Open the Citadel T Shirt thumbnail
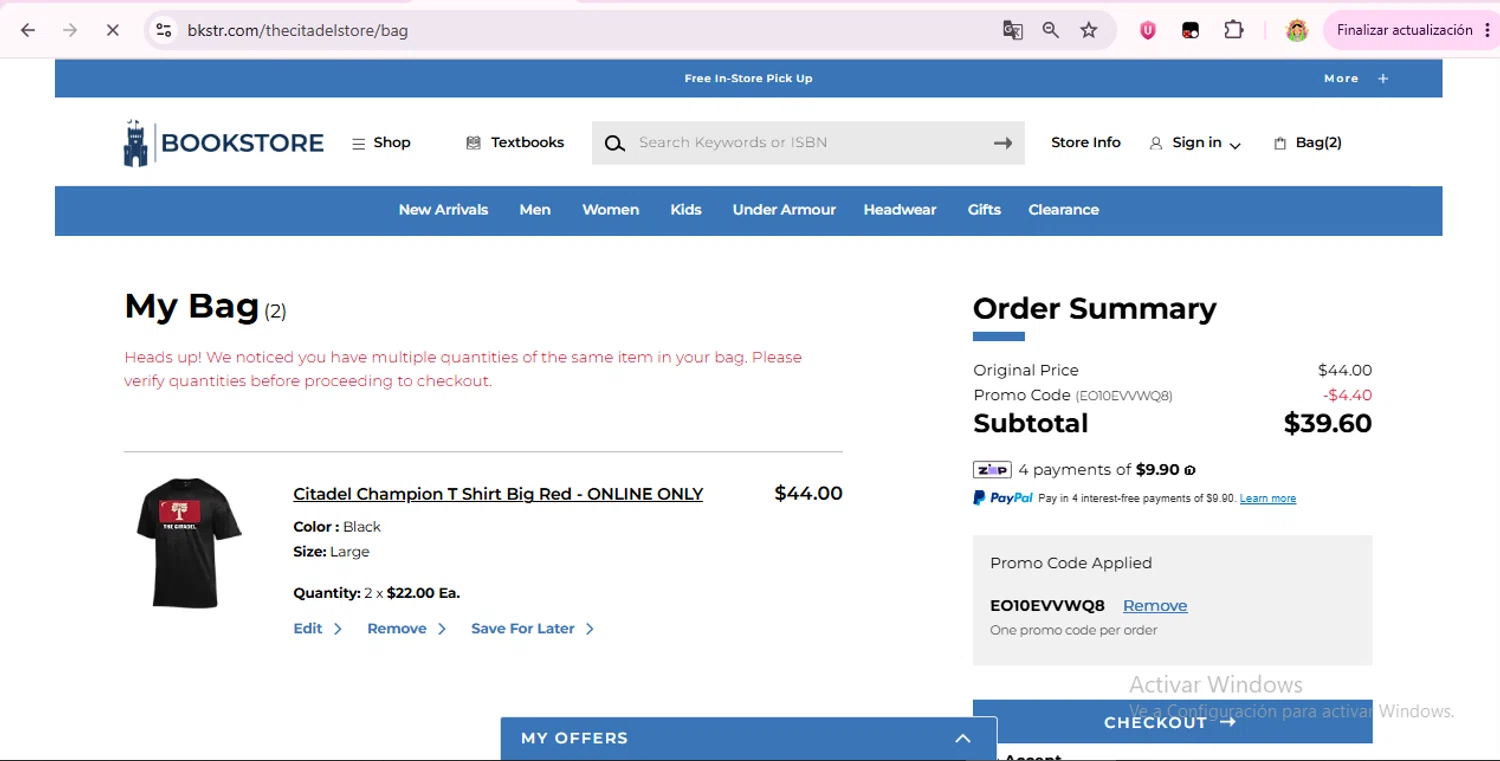1500x761 pixels. (188, 543)
